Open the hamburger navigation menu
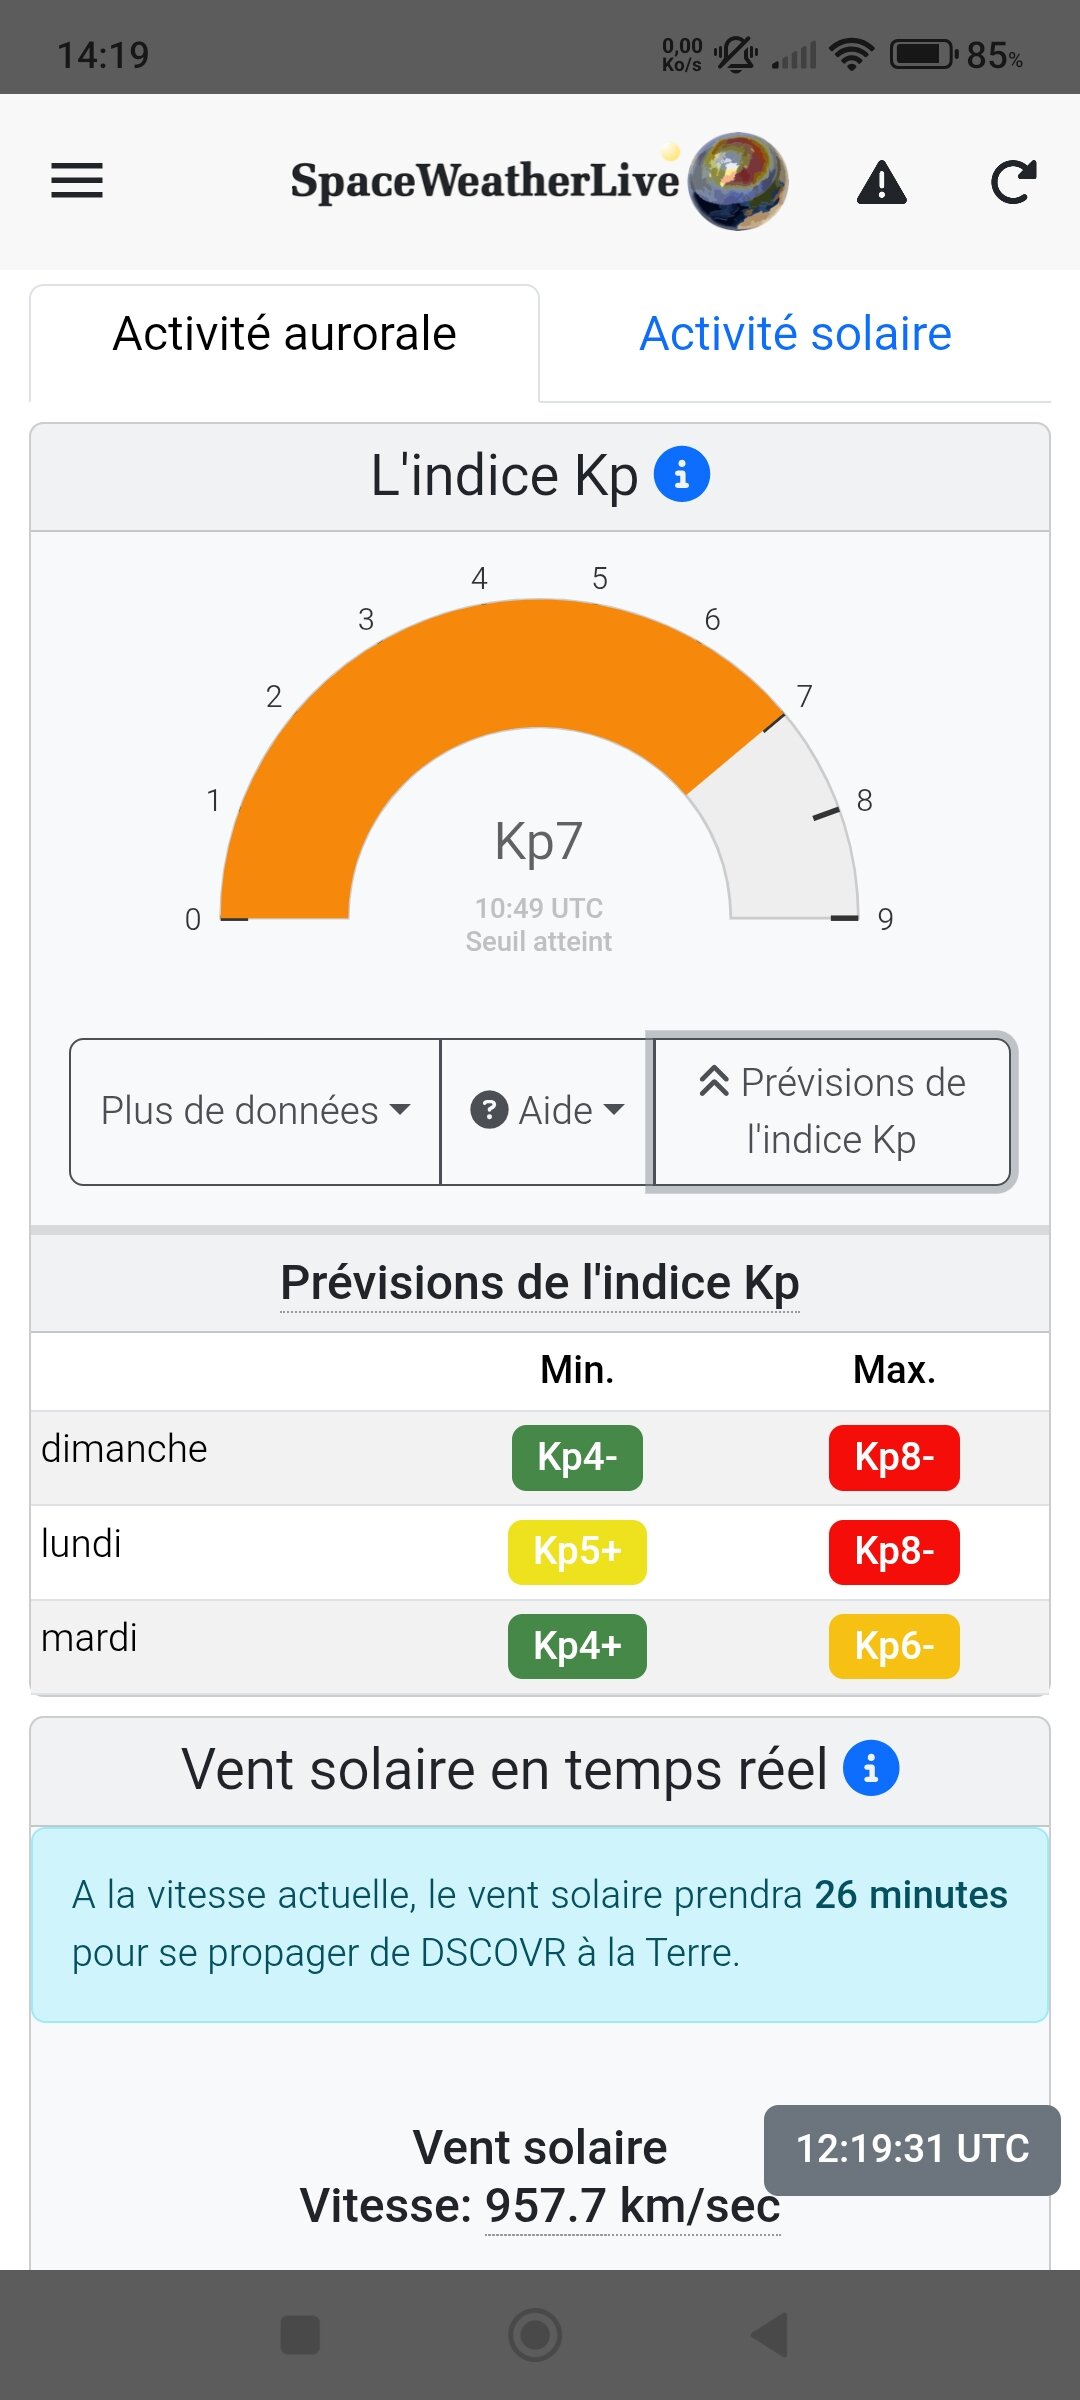Image resolution: width=1080 pixels, height=2400 pixels. 77,181
